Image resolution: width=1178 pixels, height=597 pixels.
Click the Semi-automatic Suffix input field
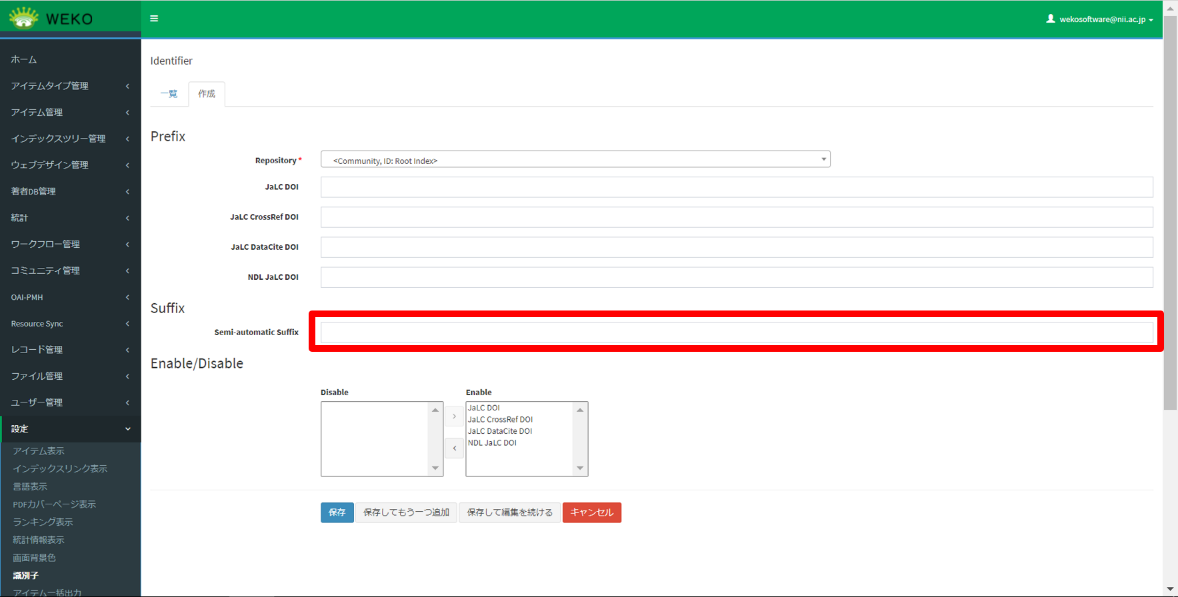736,332
